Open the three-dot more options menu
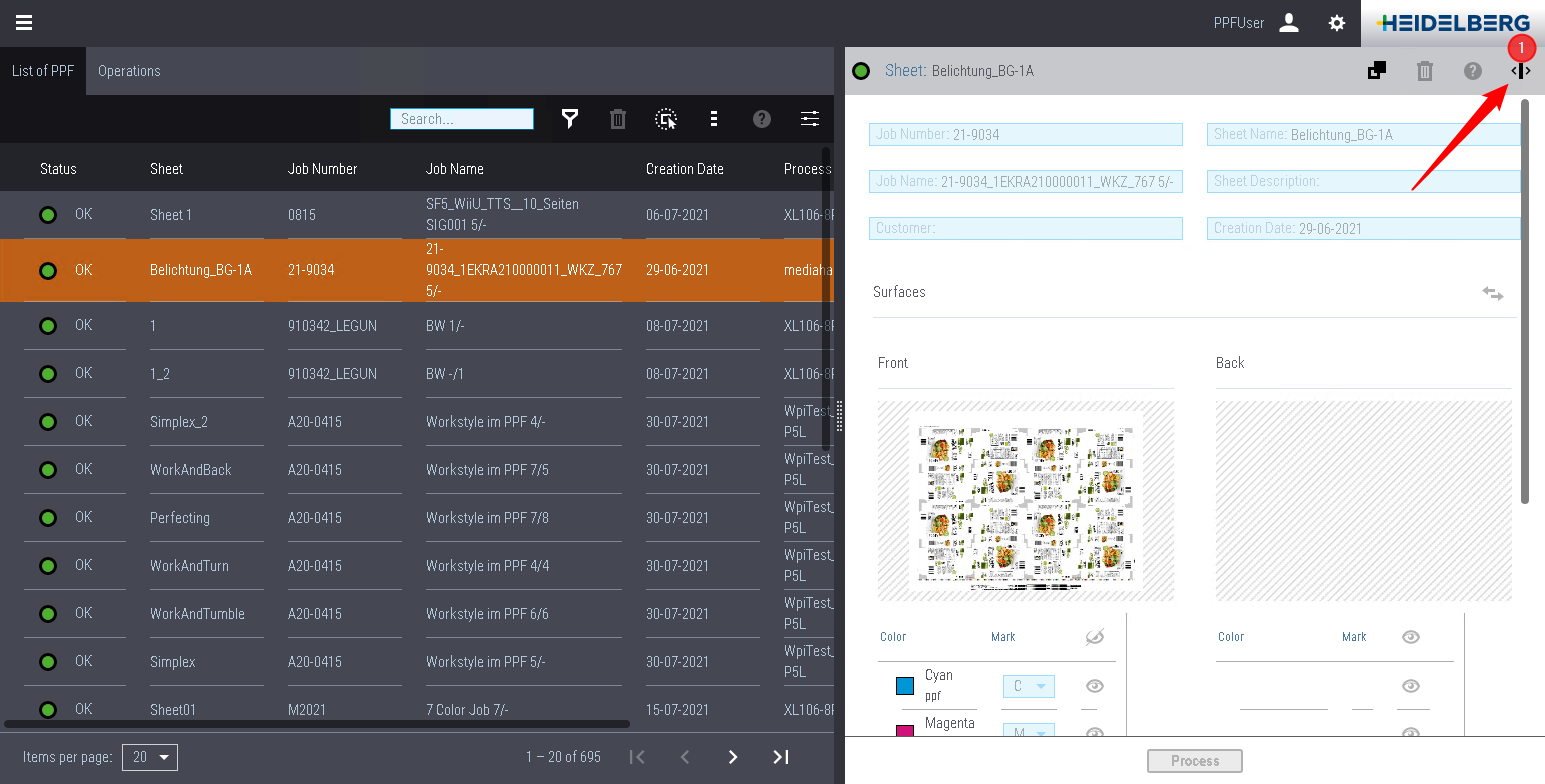The image size is (1545, 784). coord(714,119)
